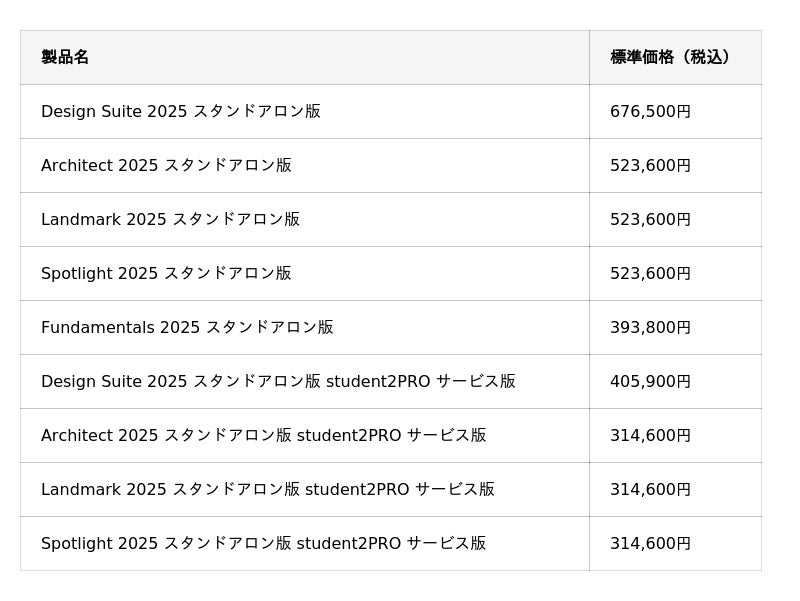Select Landmark 2025 スタンドアロン版 product name
The height and width of the screenshot is (601, 800).
[x=170, y=220]
